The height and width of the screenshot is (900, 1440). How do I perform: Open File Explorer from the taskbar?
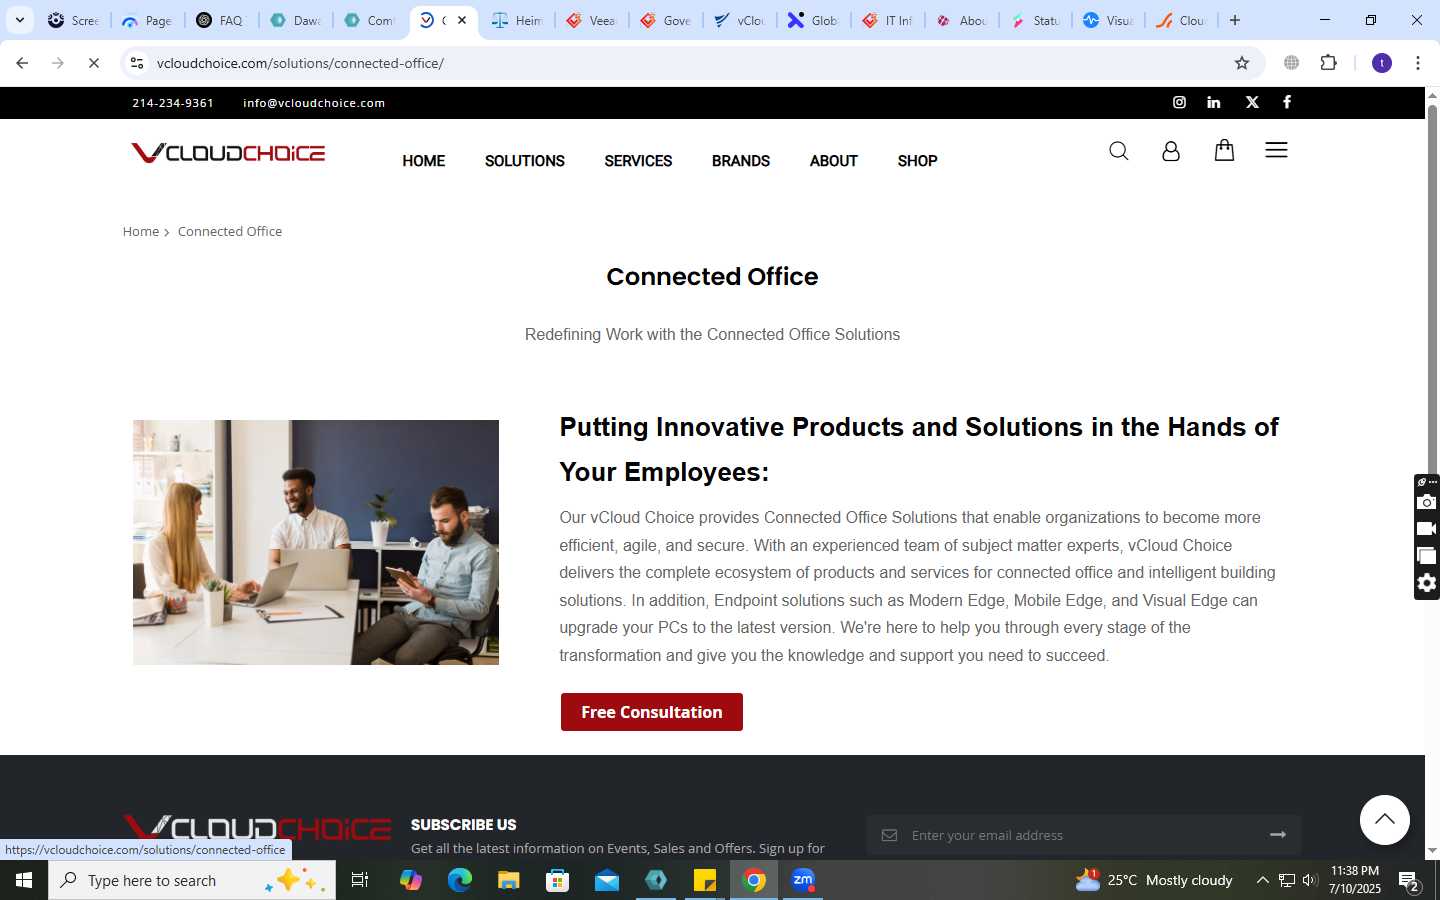(x=509, y=880)
